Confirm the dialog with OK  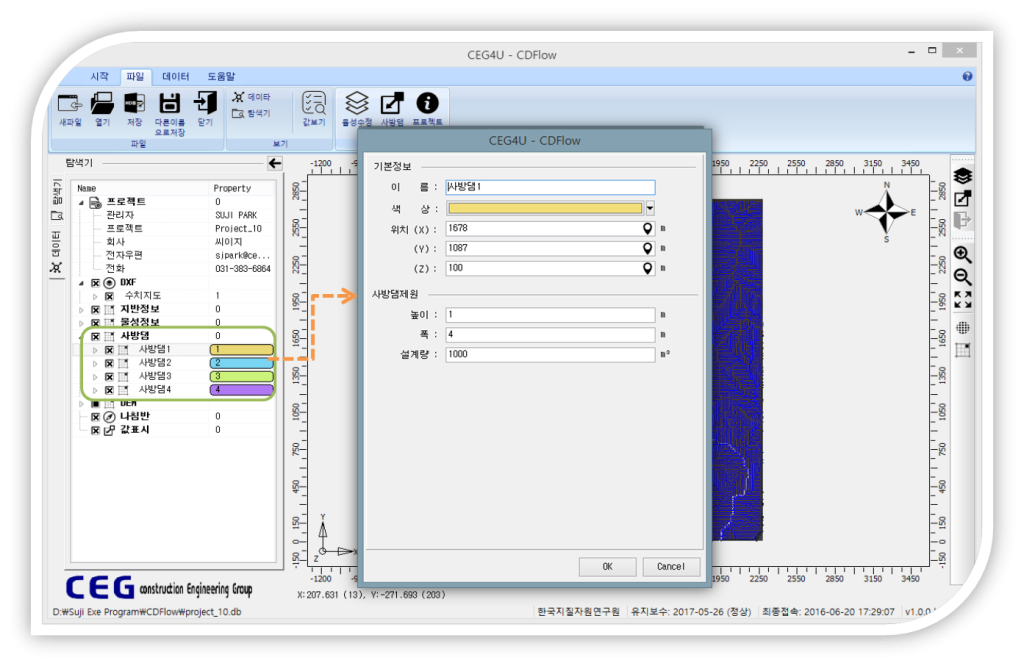(x=607, y=567)
